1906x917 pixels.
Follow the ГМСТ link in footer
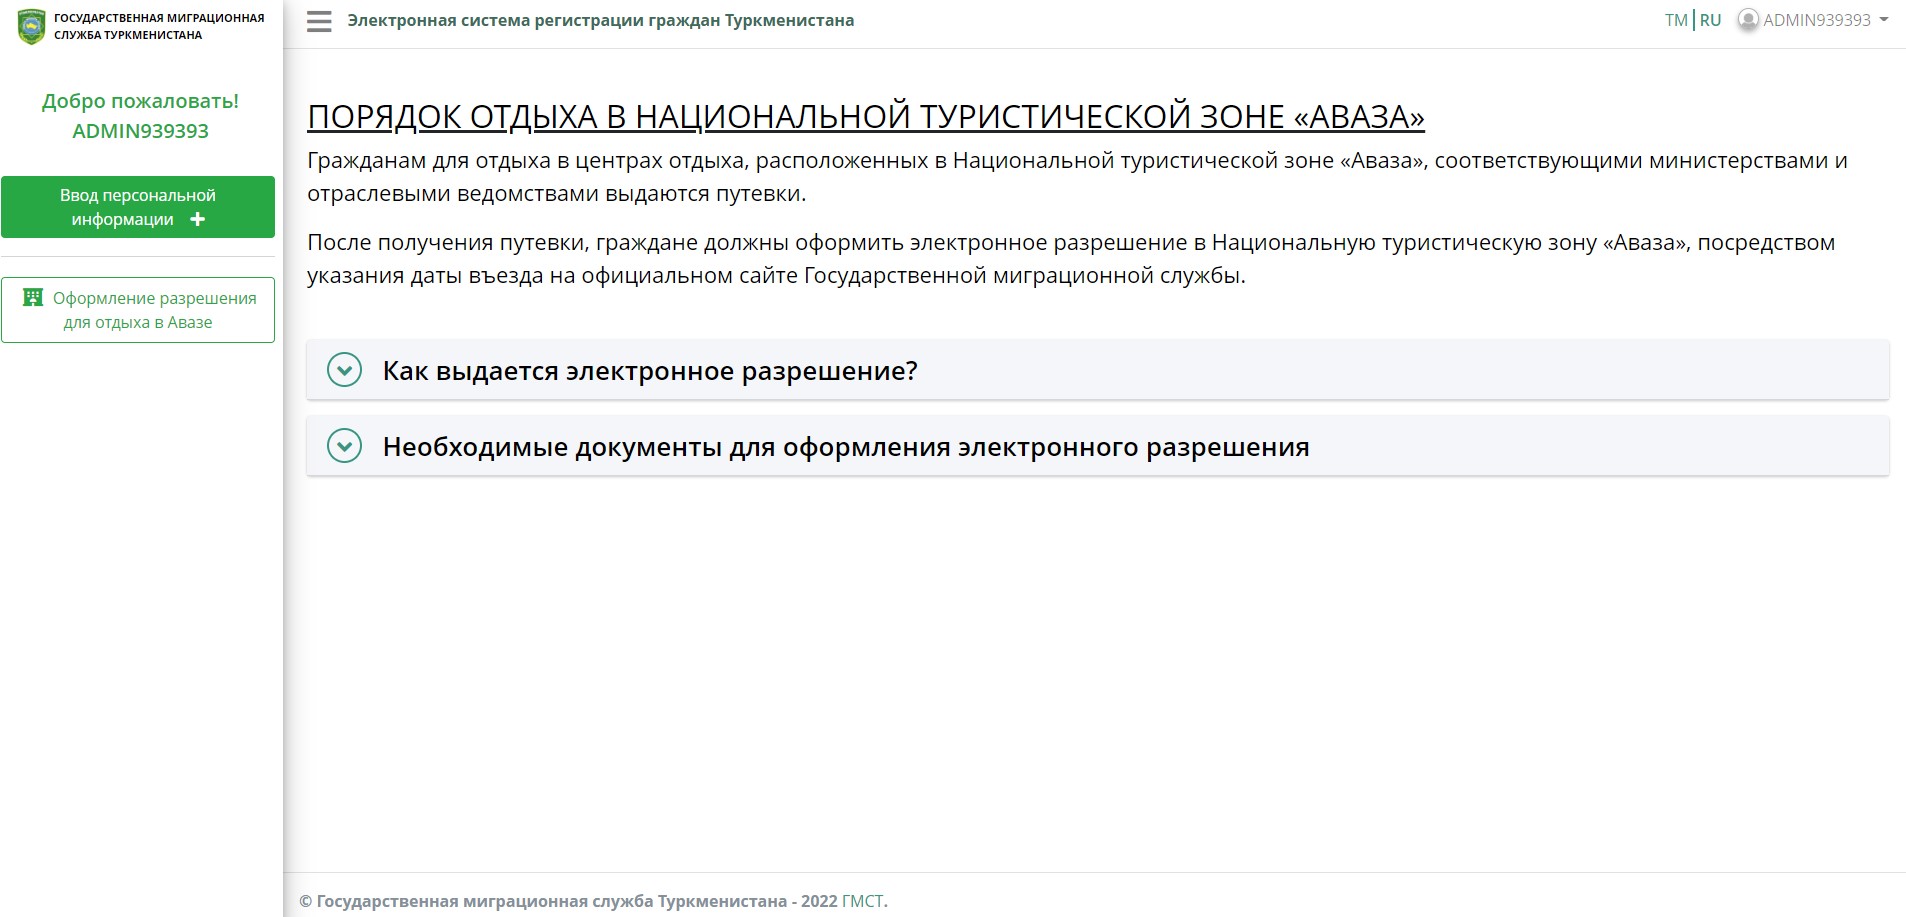(862, 901)
